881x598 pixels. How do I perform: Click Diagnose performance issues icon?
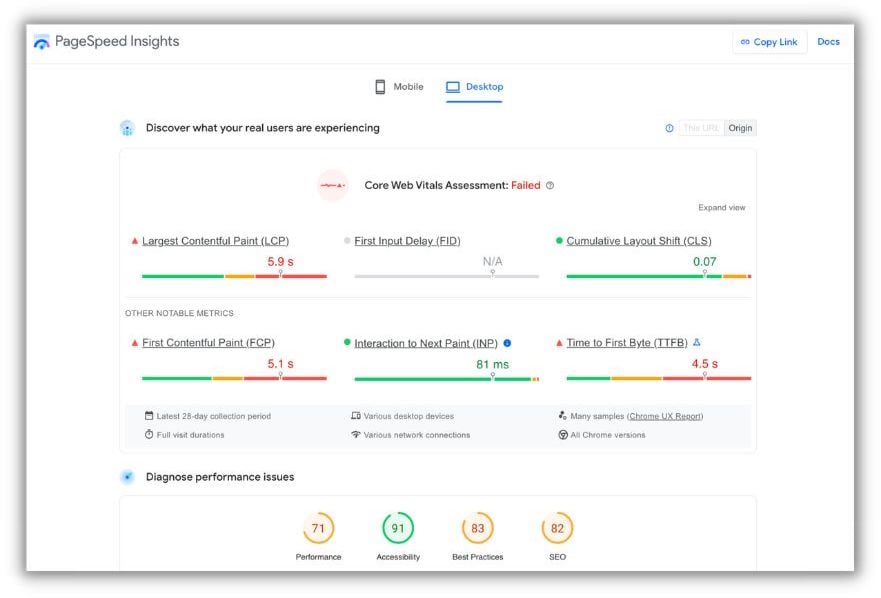tap(128, 477)
